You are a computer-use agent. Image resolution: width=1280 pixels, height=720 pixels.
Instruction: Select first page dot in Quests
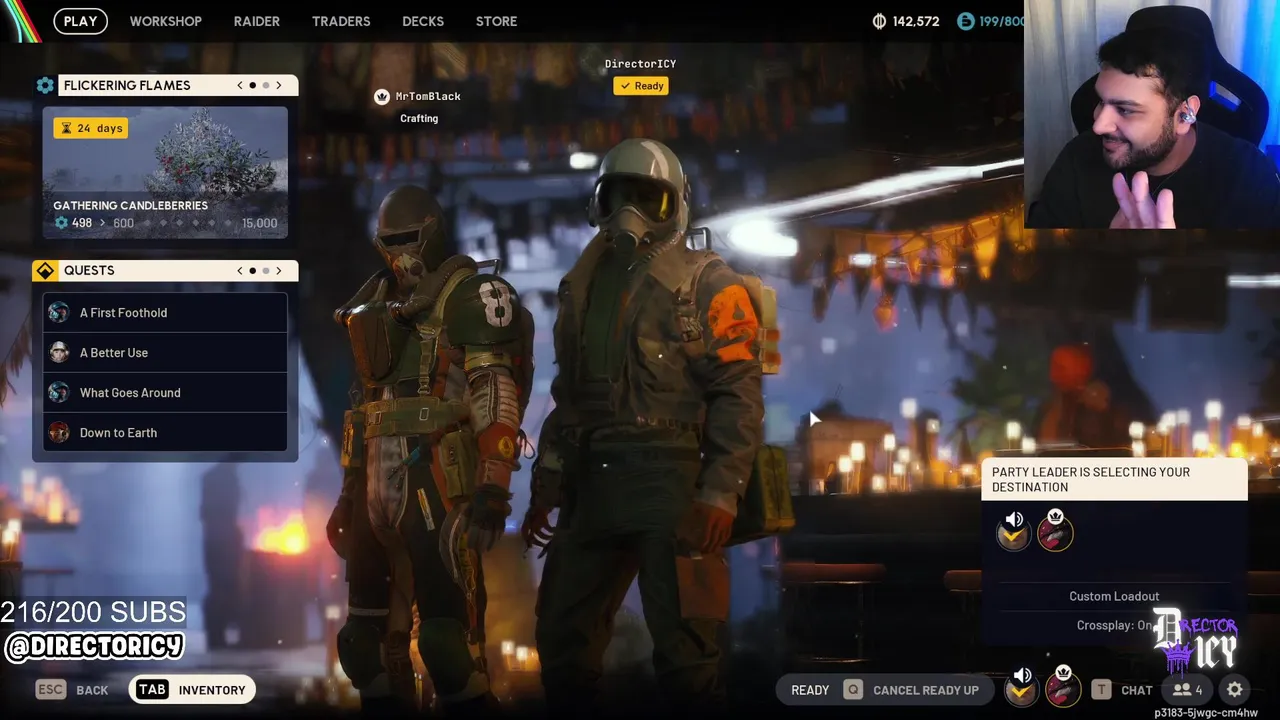click(x=252, y=270)
